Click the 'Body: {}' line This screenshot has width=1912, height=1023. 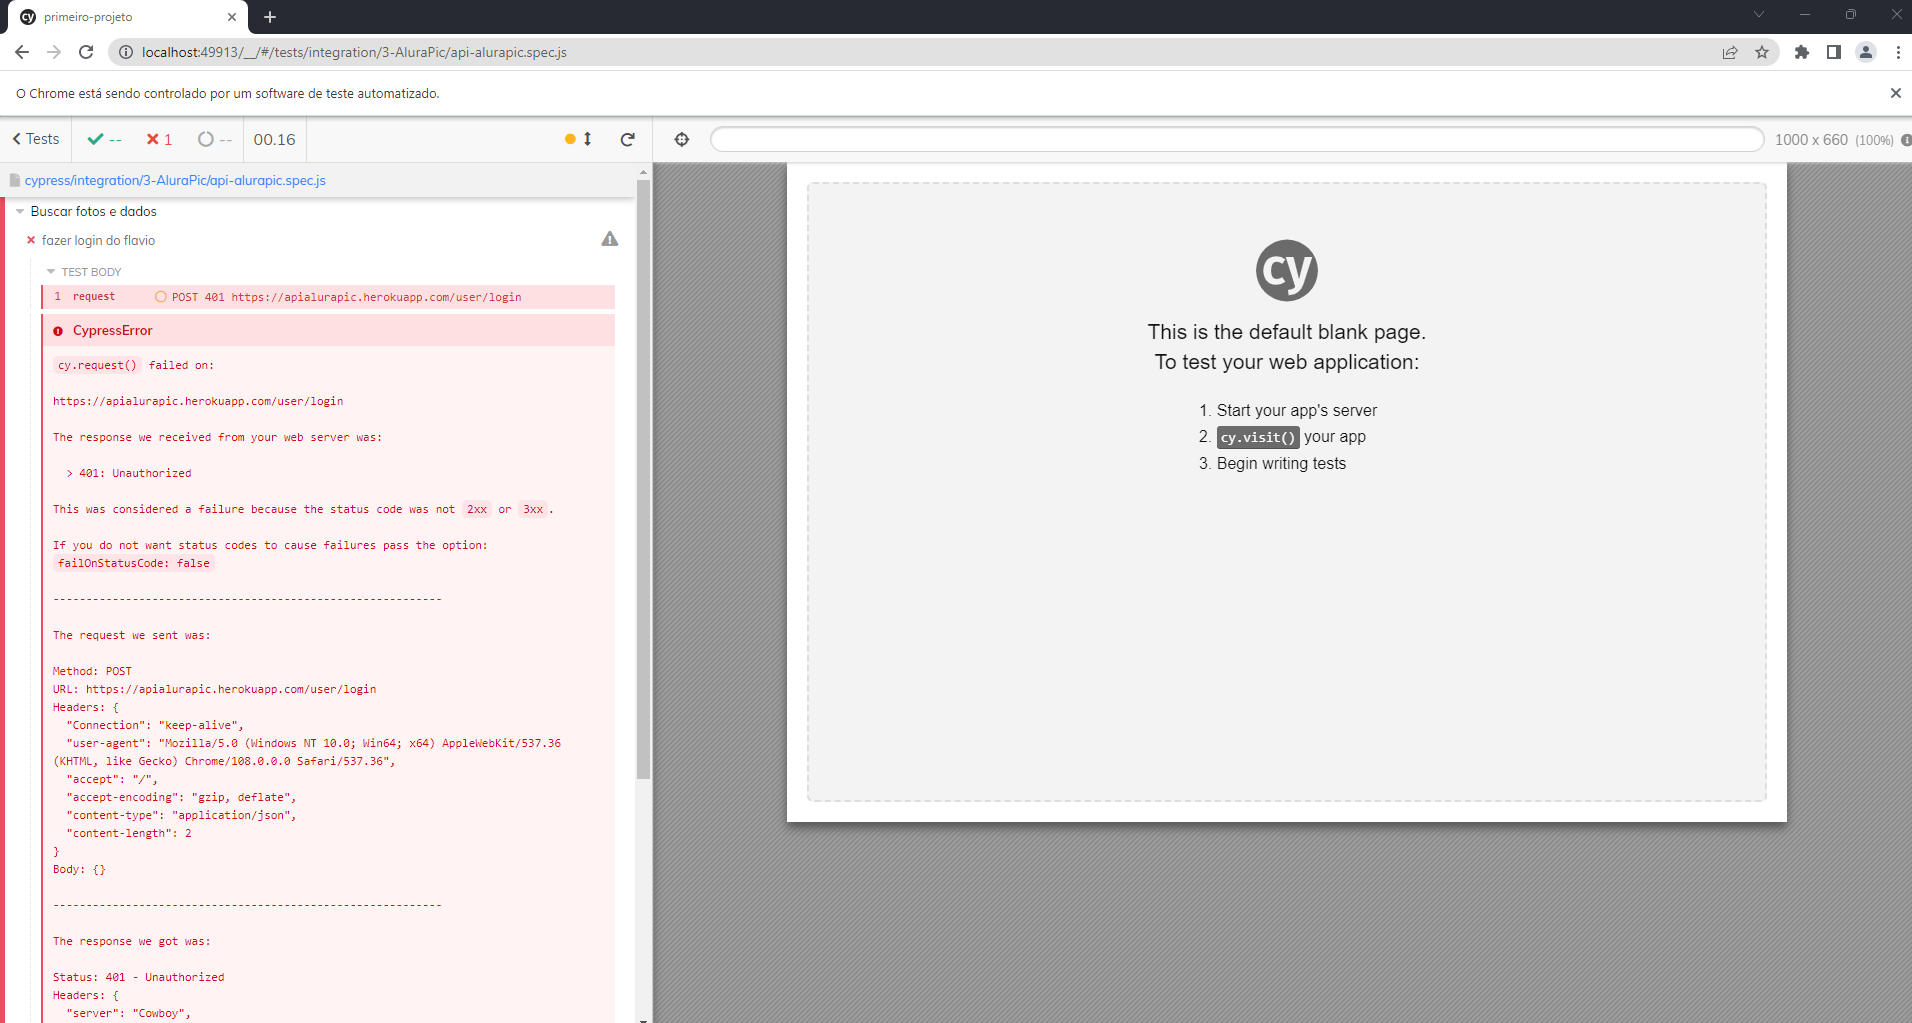point(79,869)
